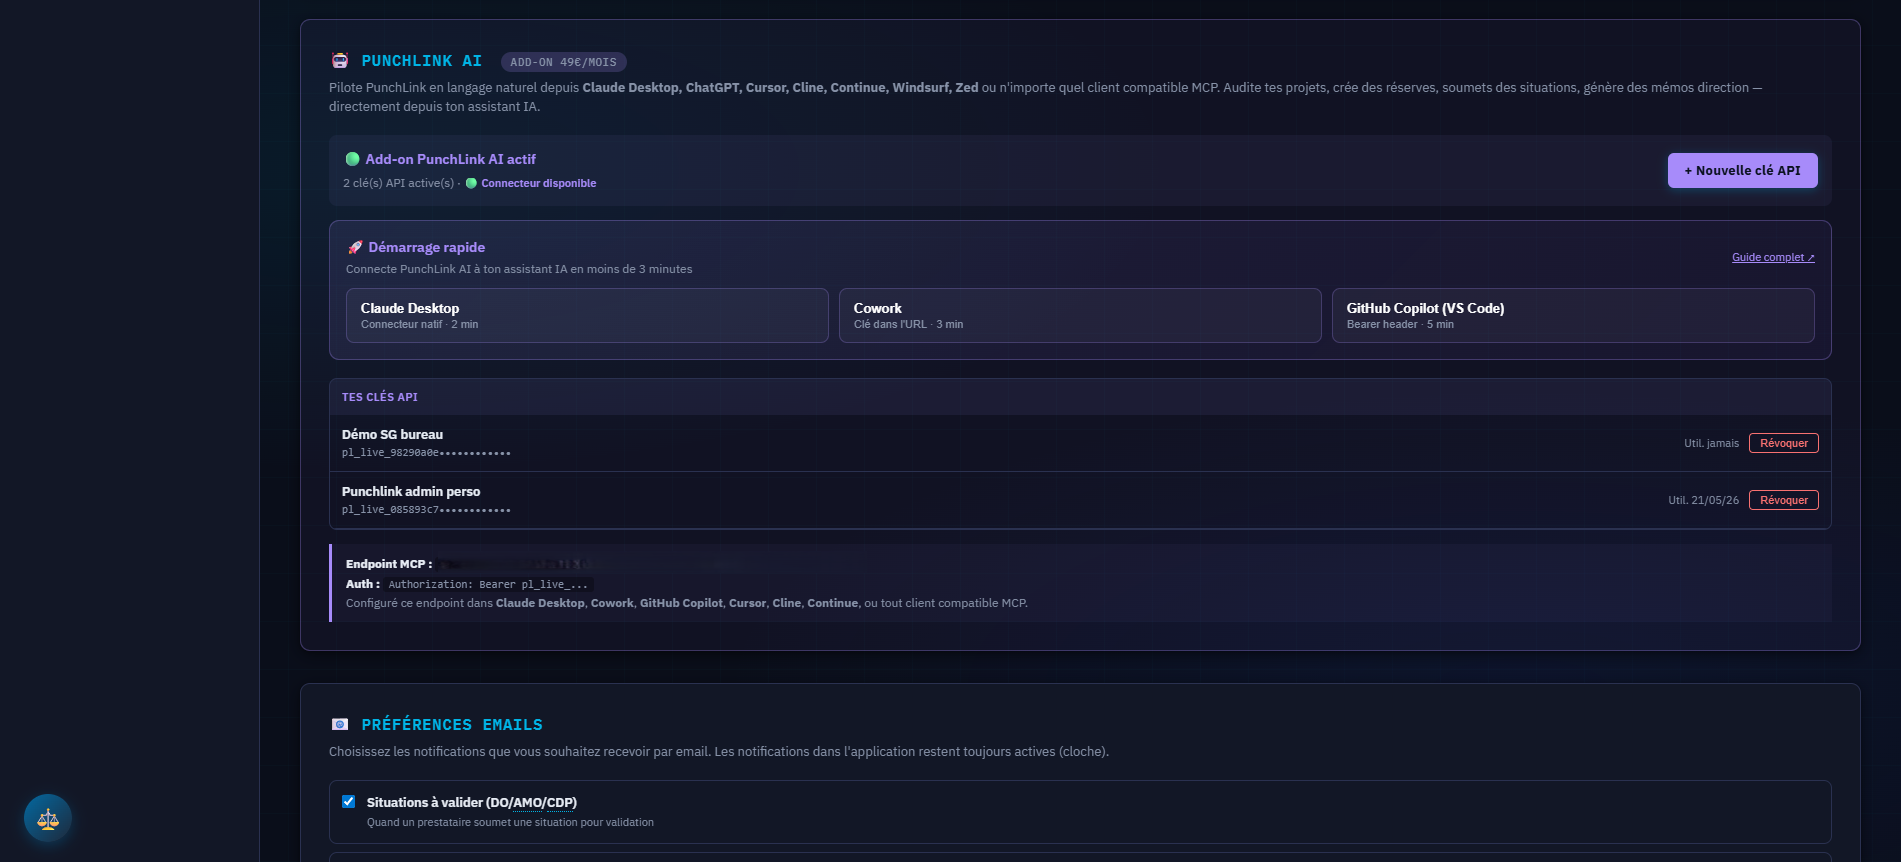The image size is (1901, 862).
Task: Click the Add-on PunchLink AI actif label
Action: click(450, 159)
